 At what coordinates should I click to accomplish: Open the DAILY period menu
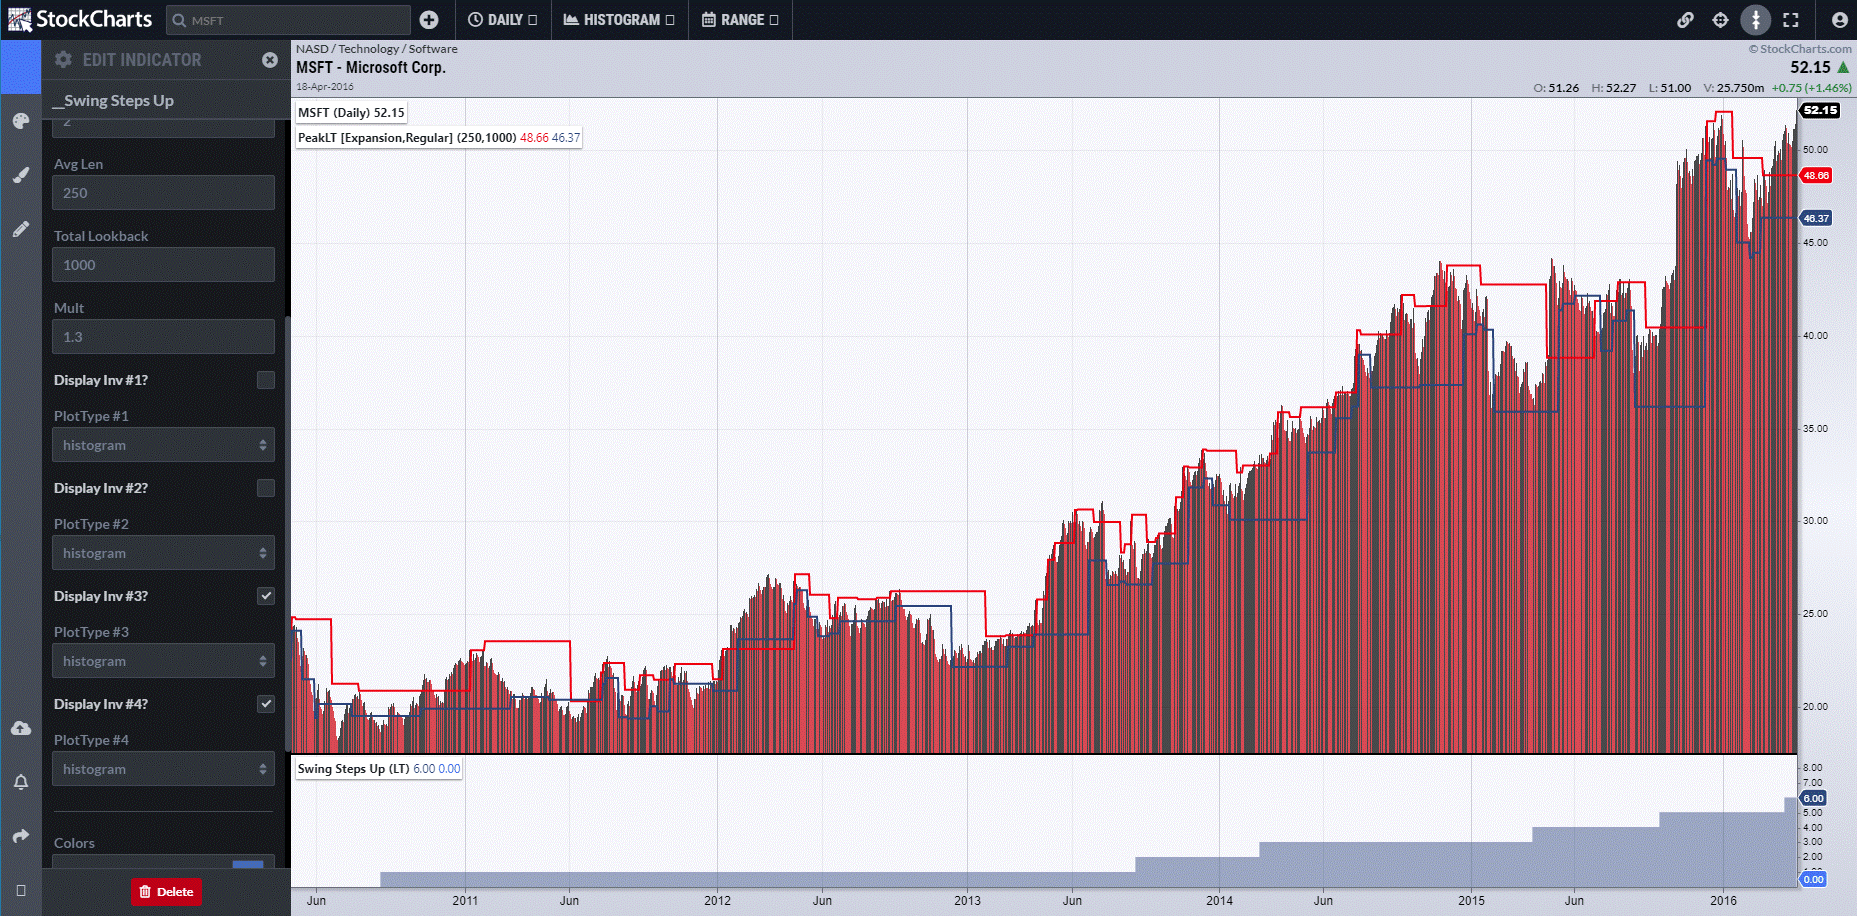502,20
